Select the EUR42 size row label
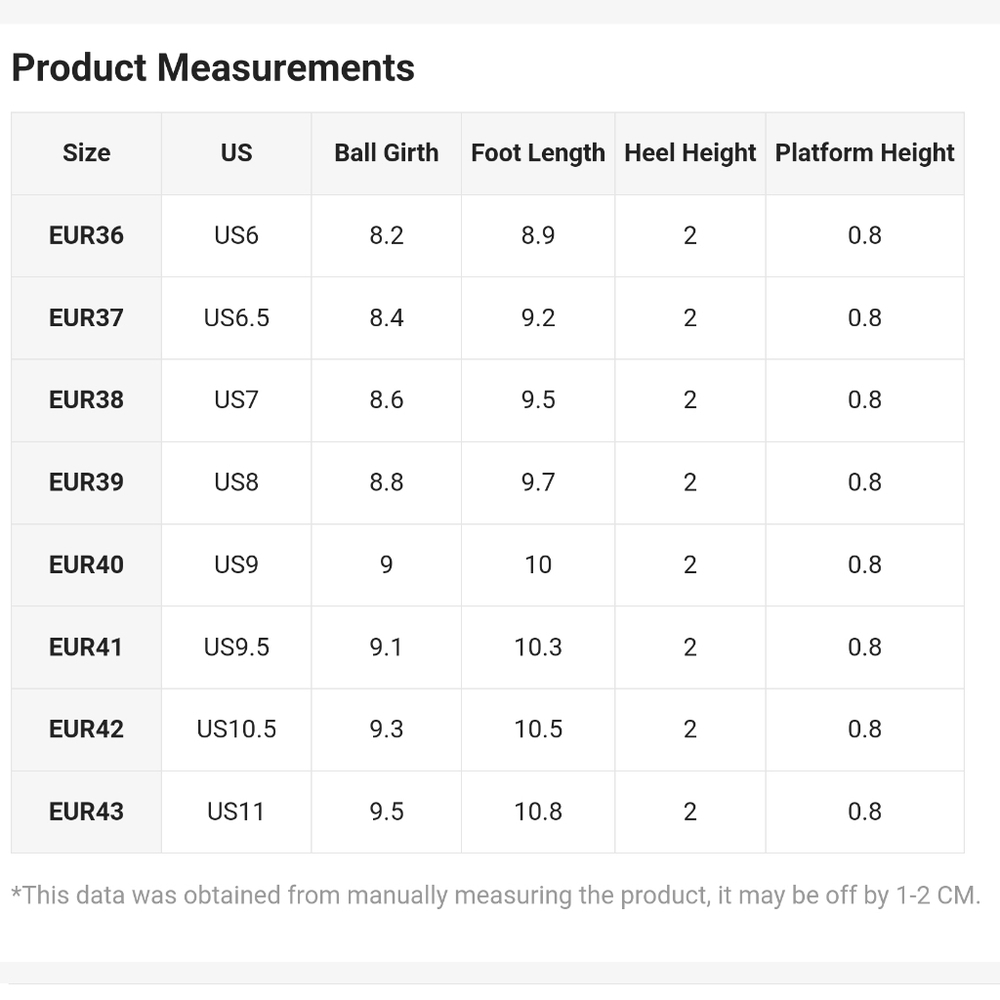The width and height of the screenshot is (1000, 1000). [x=86, y=729]
